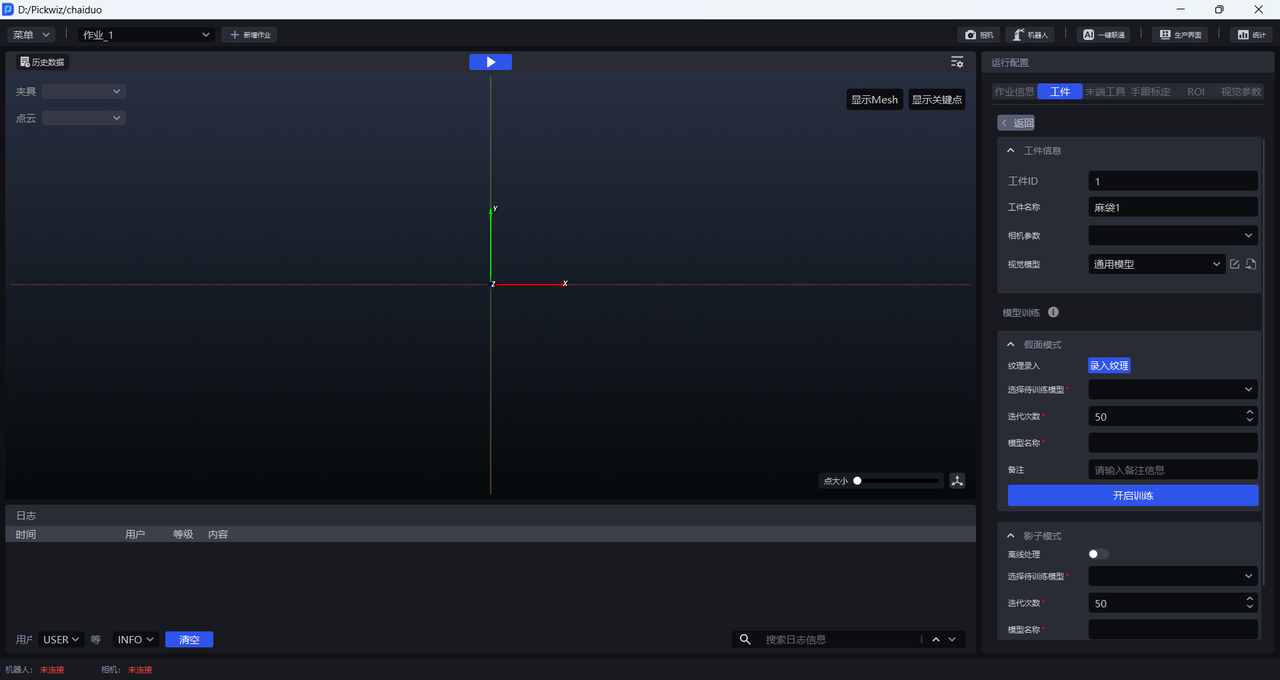The height and width of the screenshot is (680, 1280).
Task: Click the AI 一键联通 button
Action: (1103, 35)
